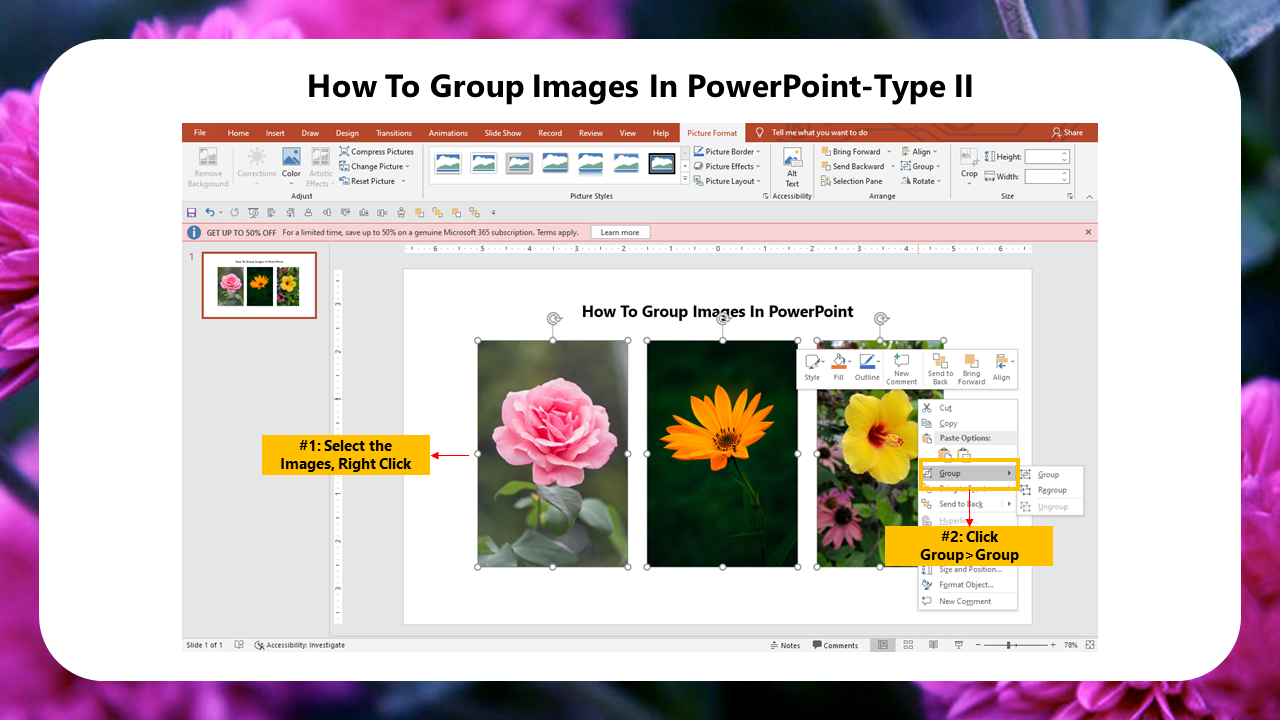The width and height of the screenshot is (1280, 720).
Task: Open the Change Picture dropdown
Action: click(x=375, y=166)
